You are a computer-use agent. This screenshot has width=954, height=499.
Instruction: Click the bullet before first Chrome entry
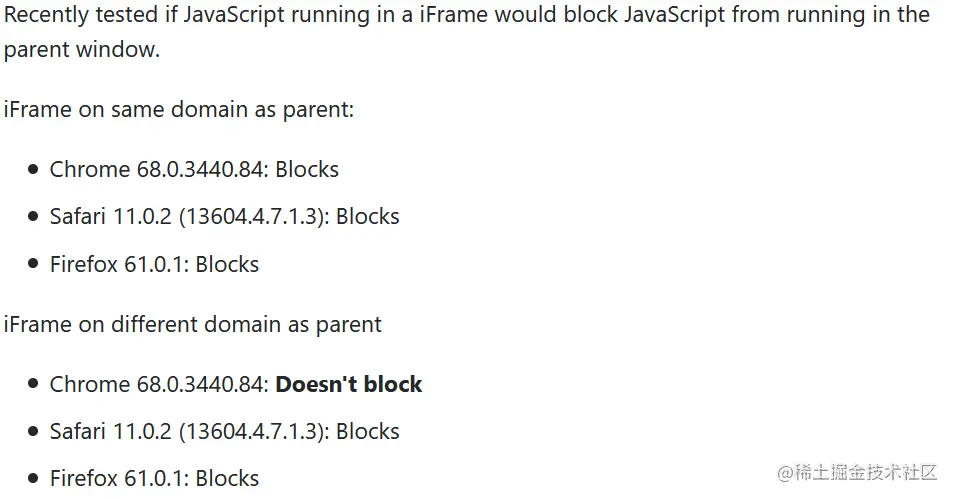pyautogui.click(x=33, y=169)
